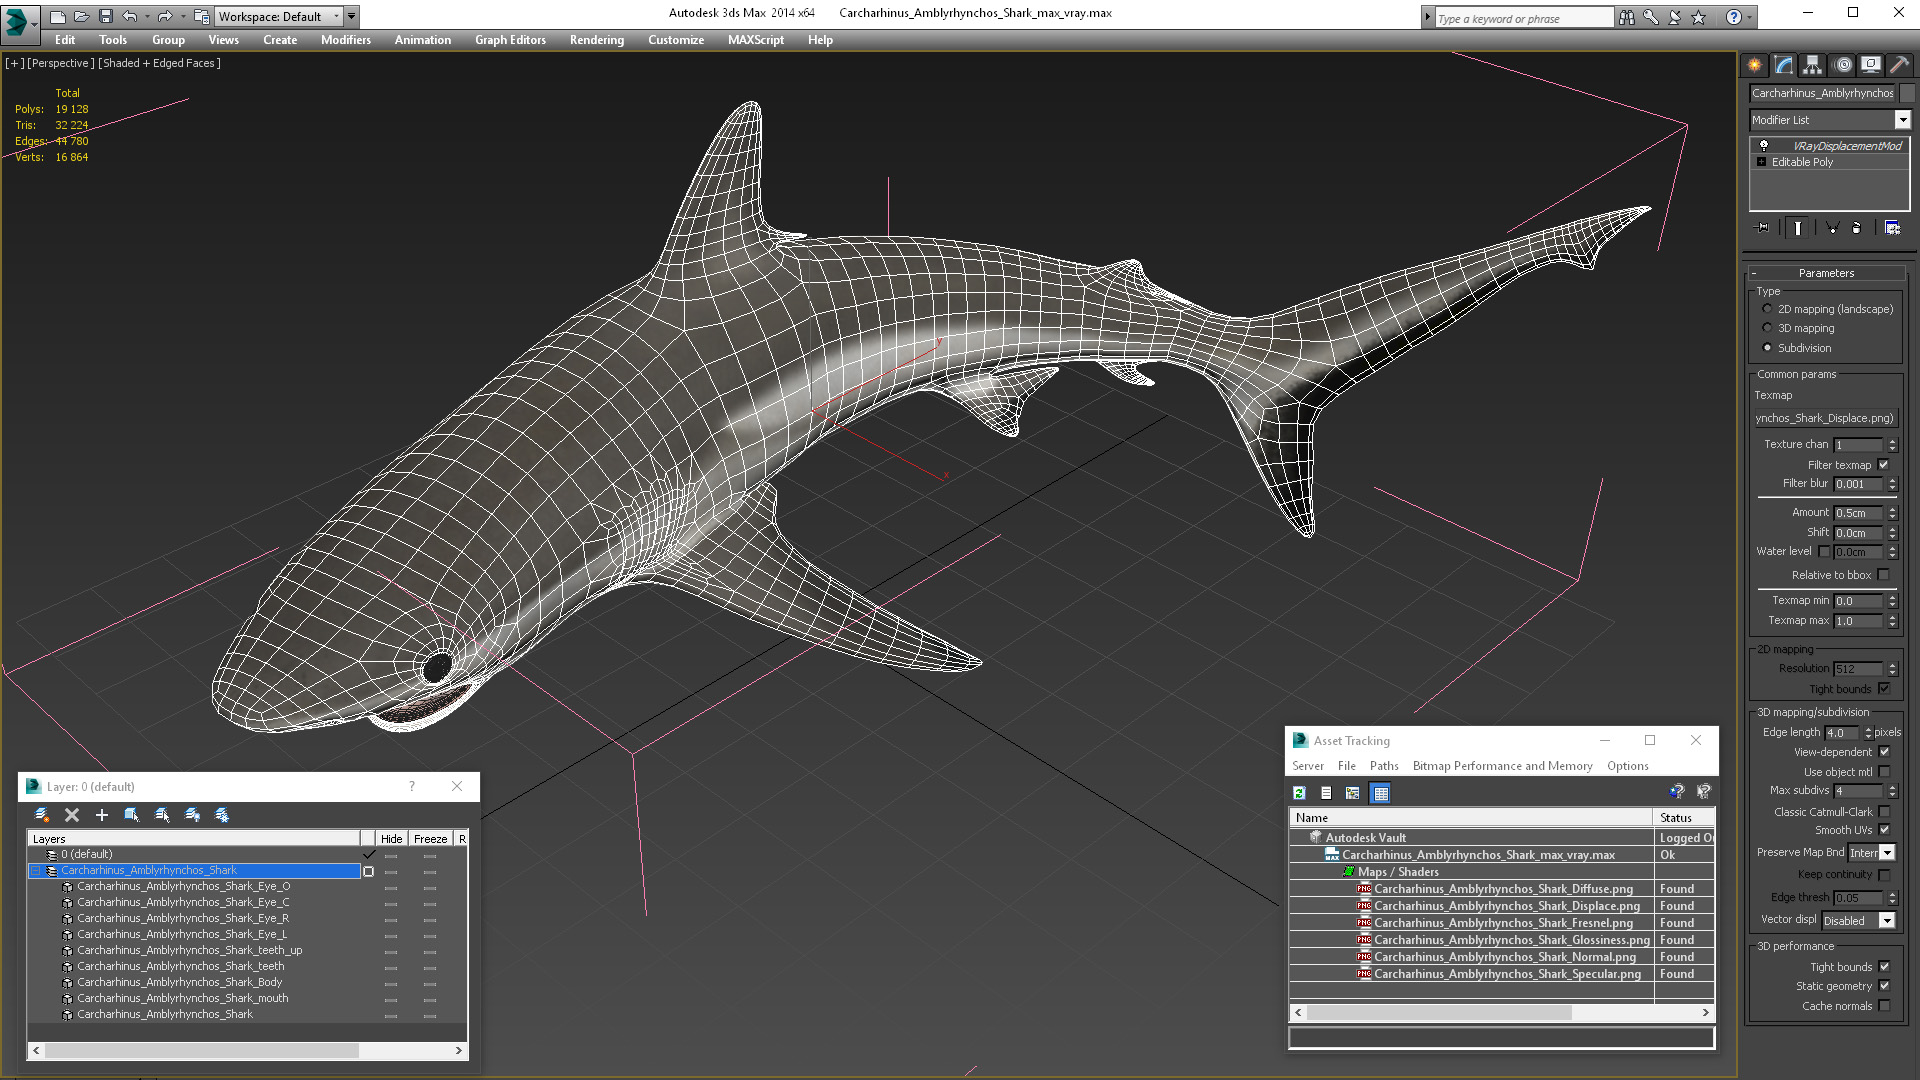Viewport: 1920px width, 1080px height.
Task: Click Make Unique icon below modifier stack
Action: (1832, 228)
